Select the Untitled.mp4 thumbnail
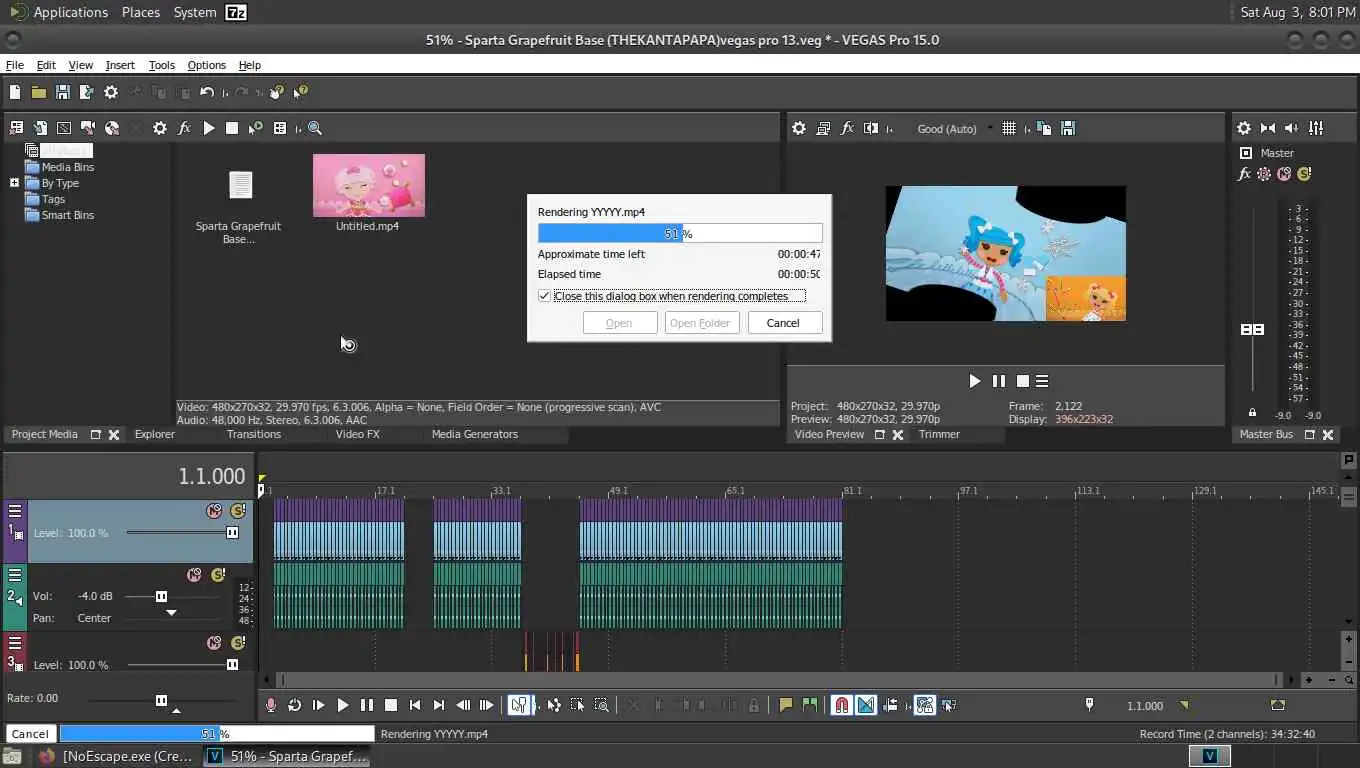1360x768 pixels. tap(369, 185)
